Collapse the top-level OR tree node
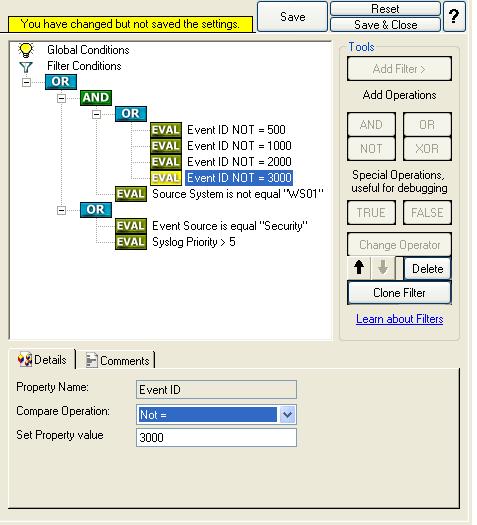Viewport: 477px width, 525px height. pos(26,82)
